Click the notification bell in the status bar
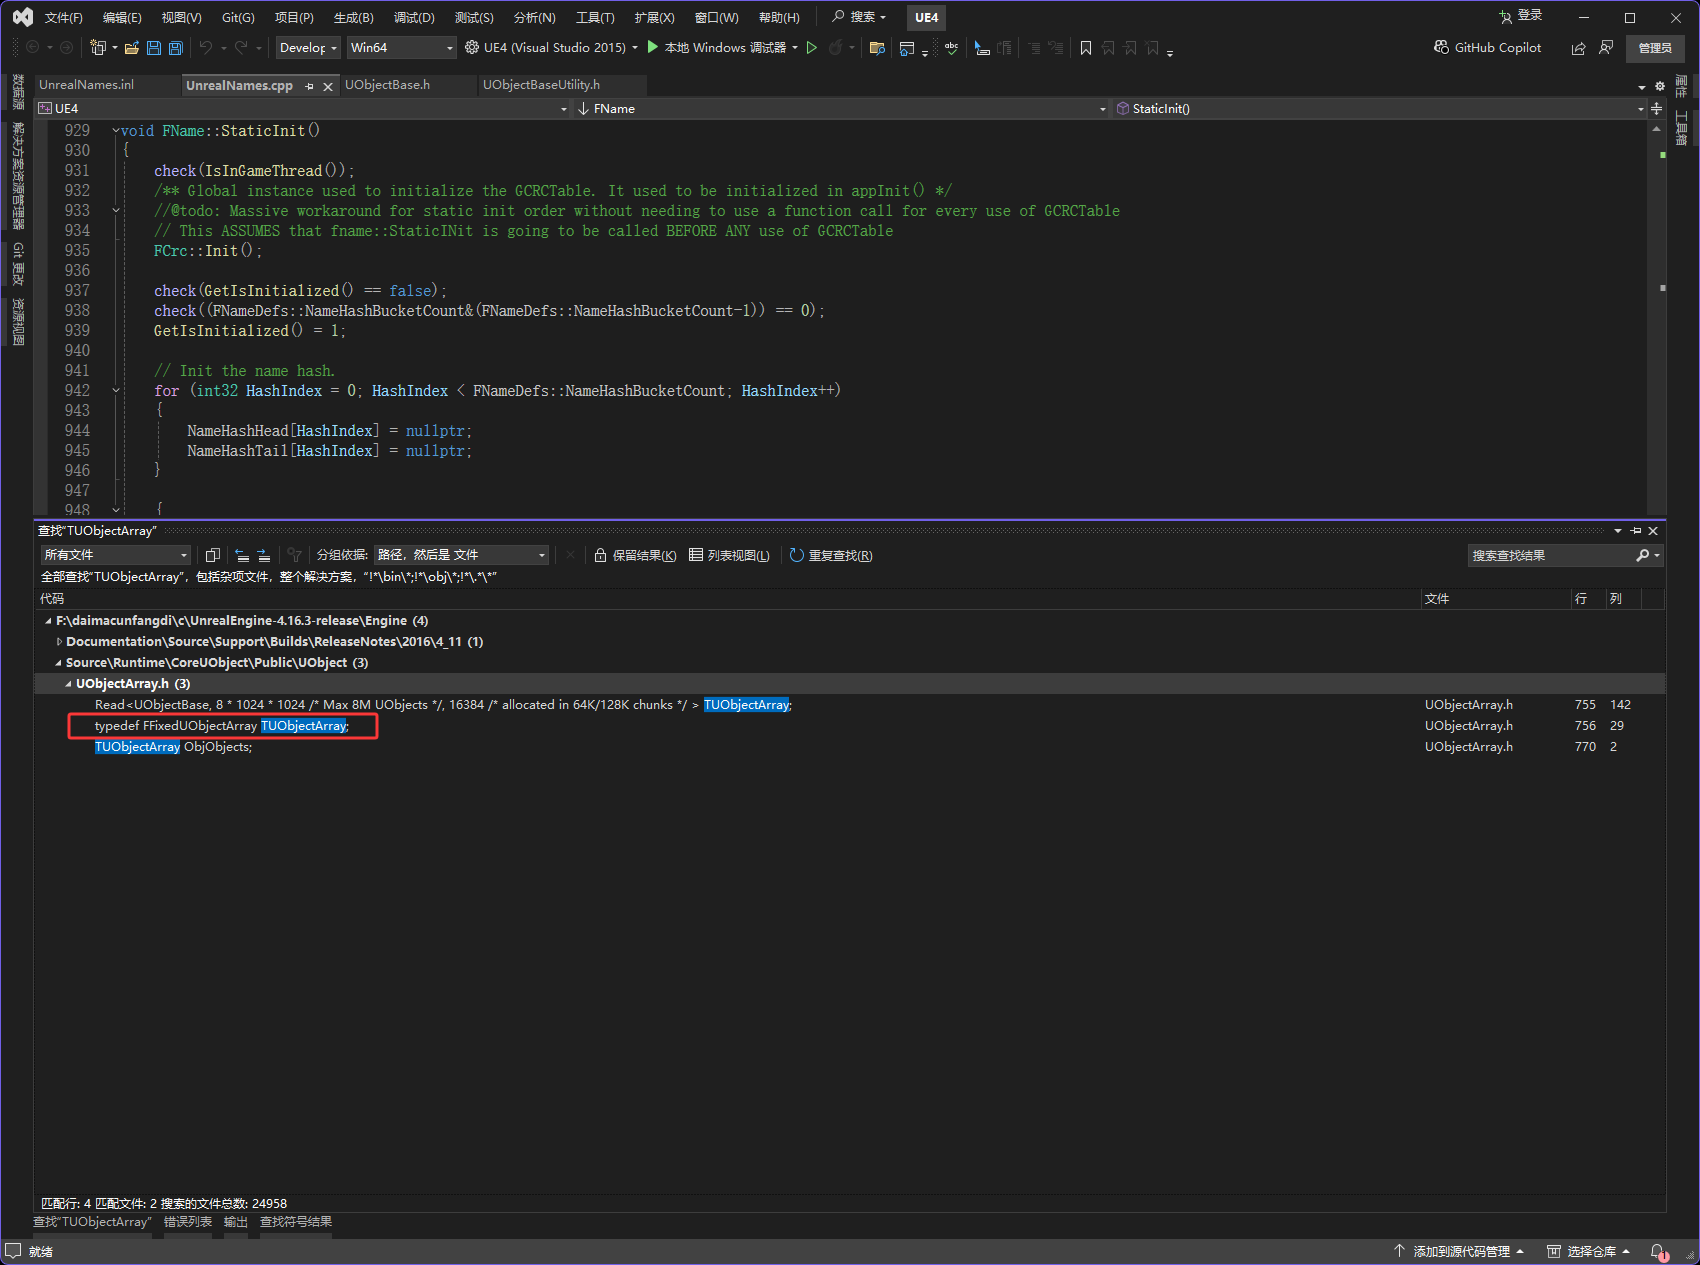 pyautogui.click(x=1658, y=1251)
